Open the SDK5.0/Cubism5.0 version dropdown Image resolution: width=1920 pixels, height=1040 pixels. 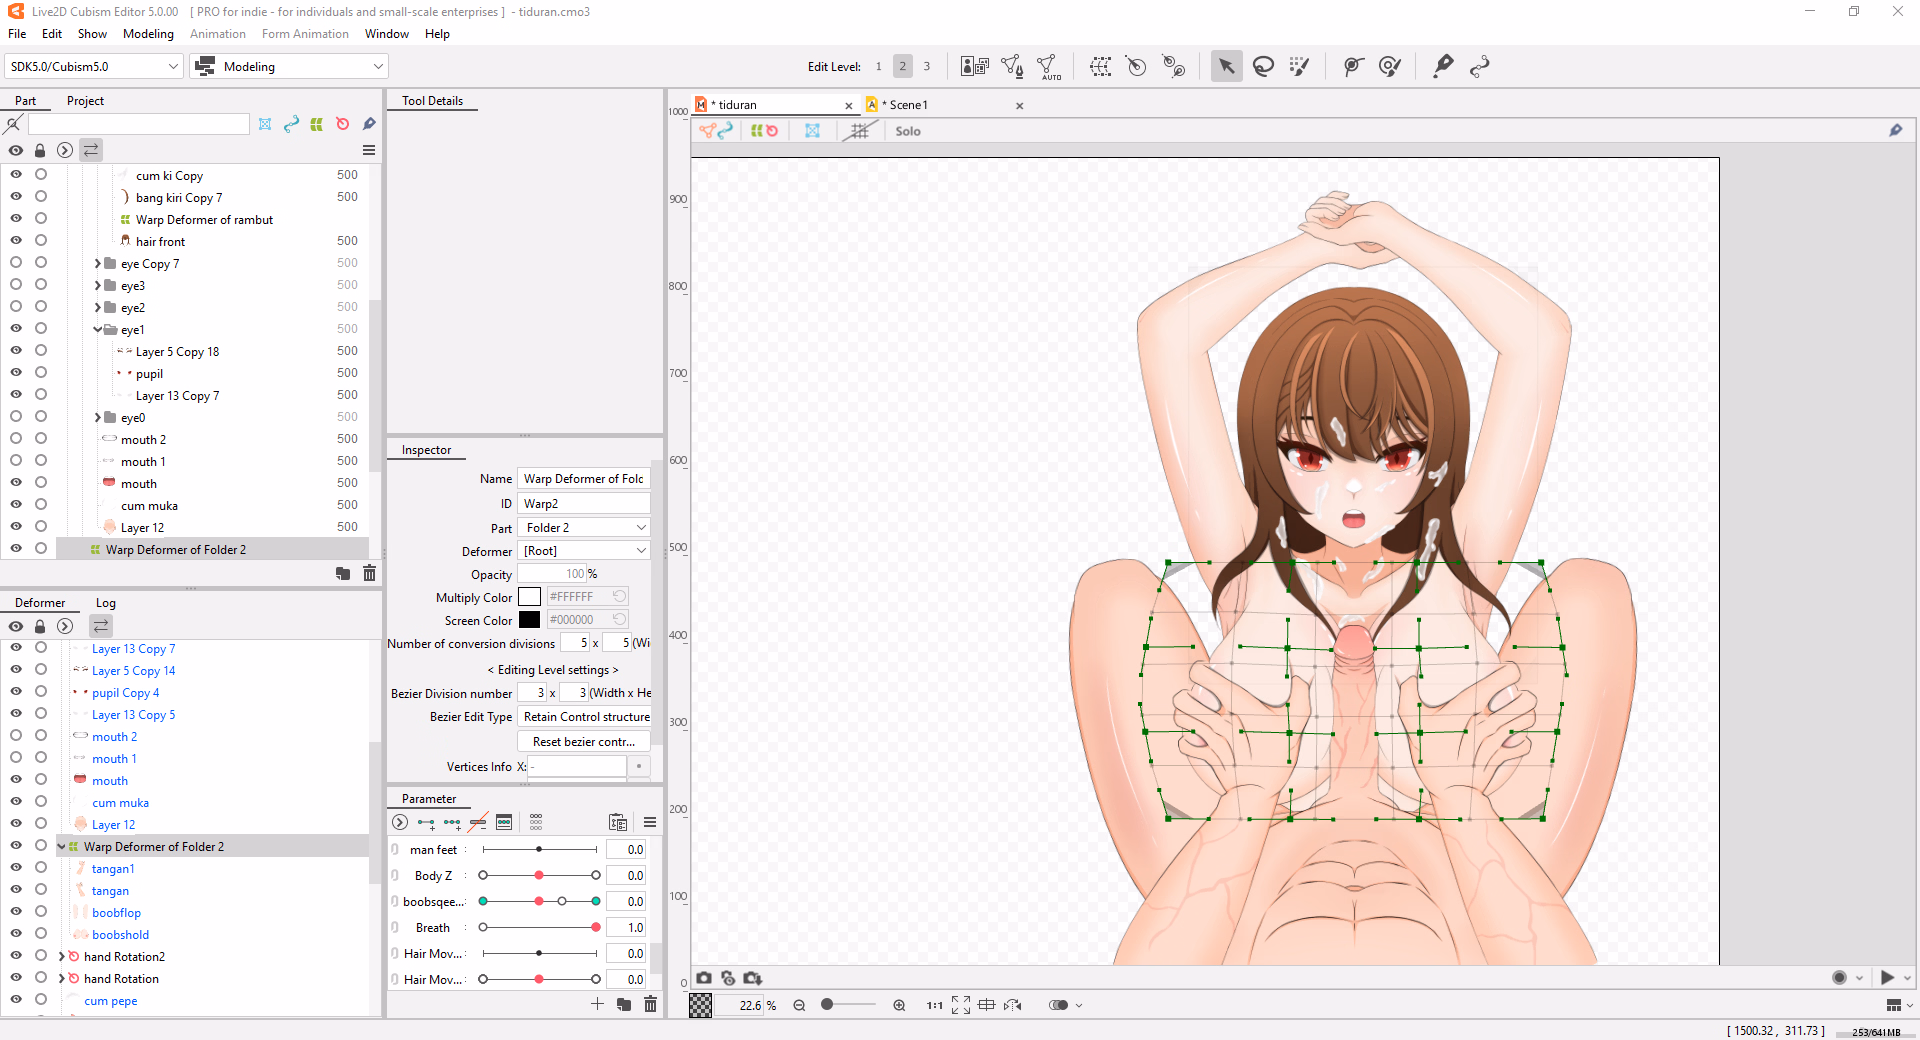tap(93, 67)
